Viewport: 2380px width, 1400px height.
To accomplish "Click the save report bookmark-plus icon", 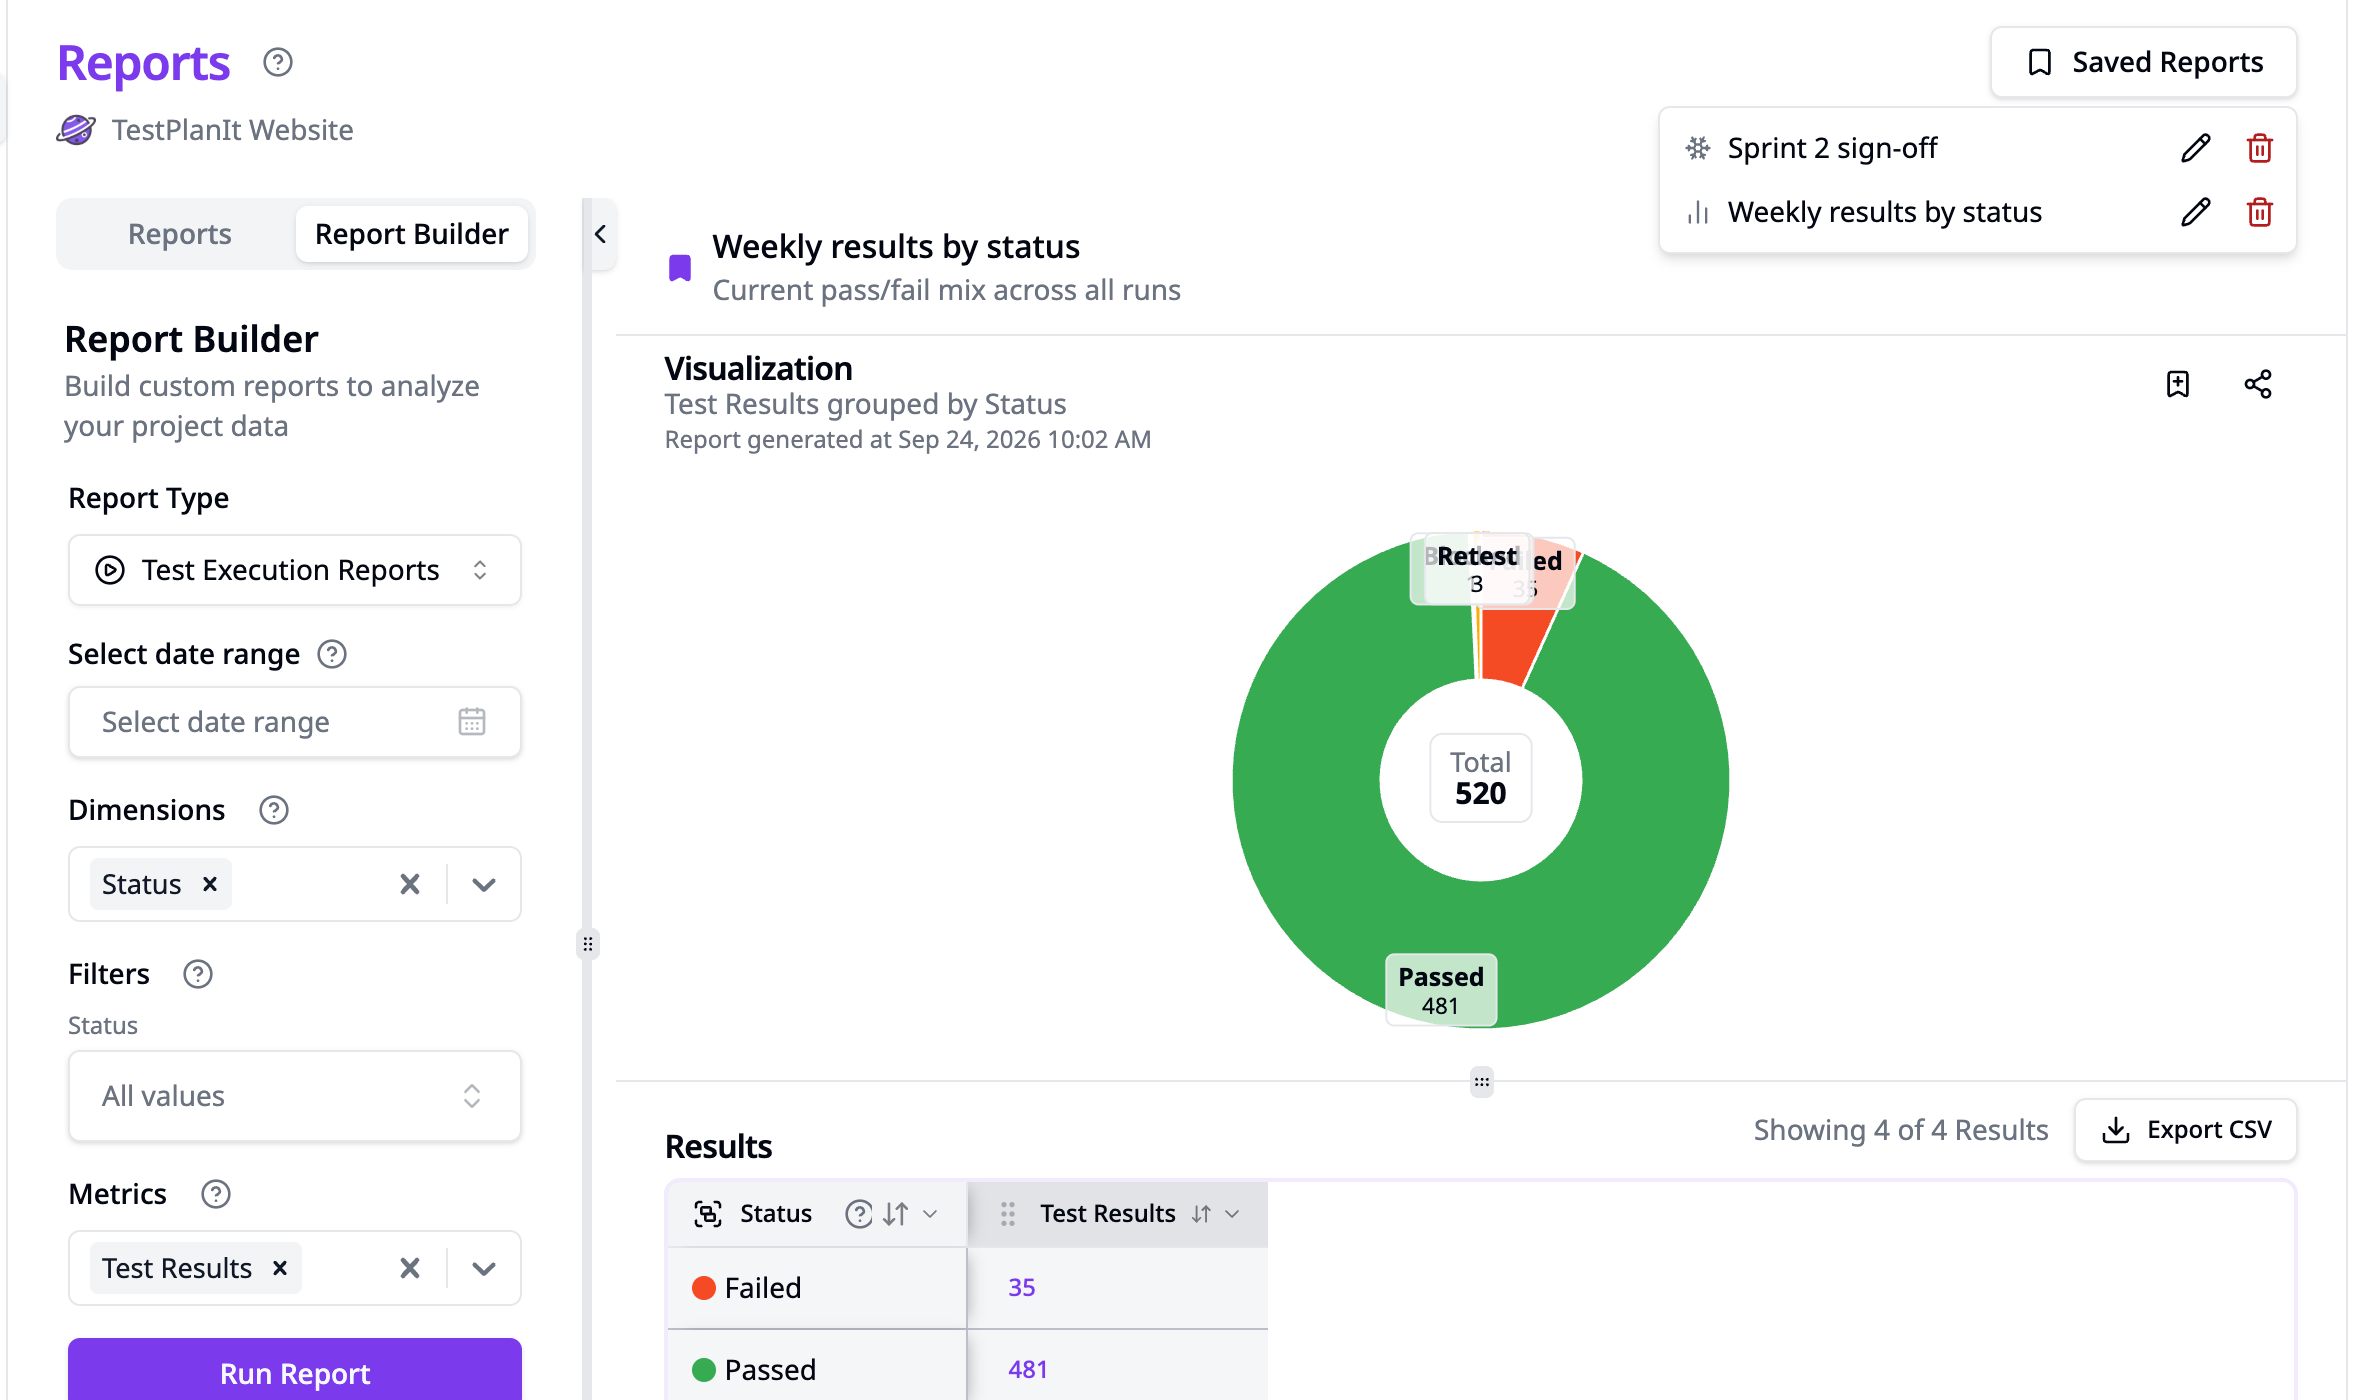I will tap(2177, 384).
